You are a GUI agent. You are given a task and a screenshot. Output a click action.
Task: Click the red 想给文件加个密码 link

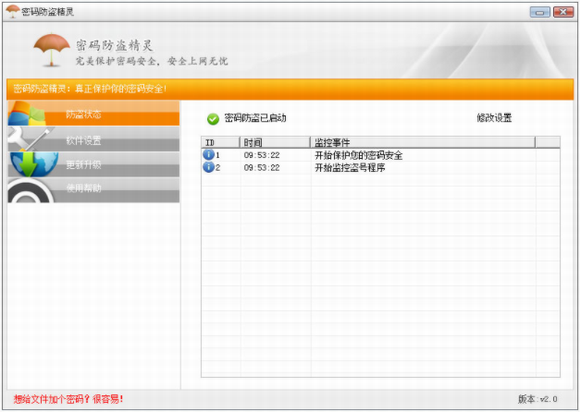[68, 399]
